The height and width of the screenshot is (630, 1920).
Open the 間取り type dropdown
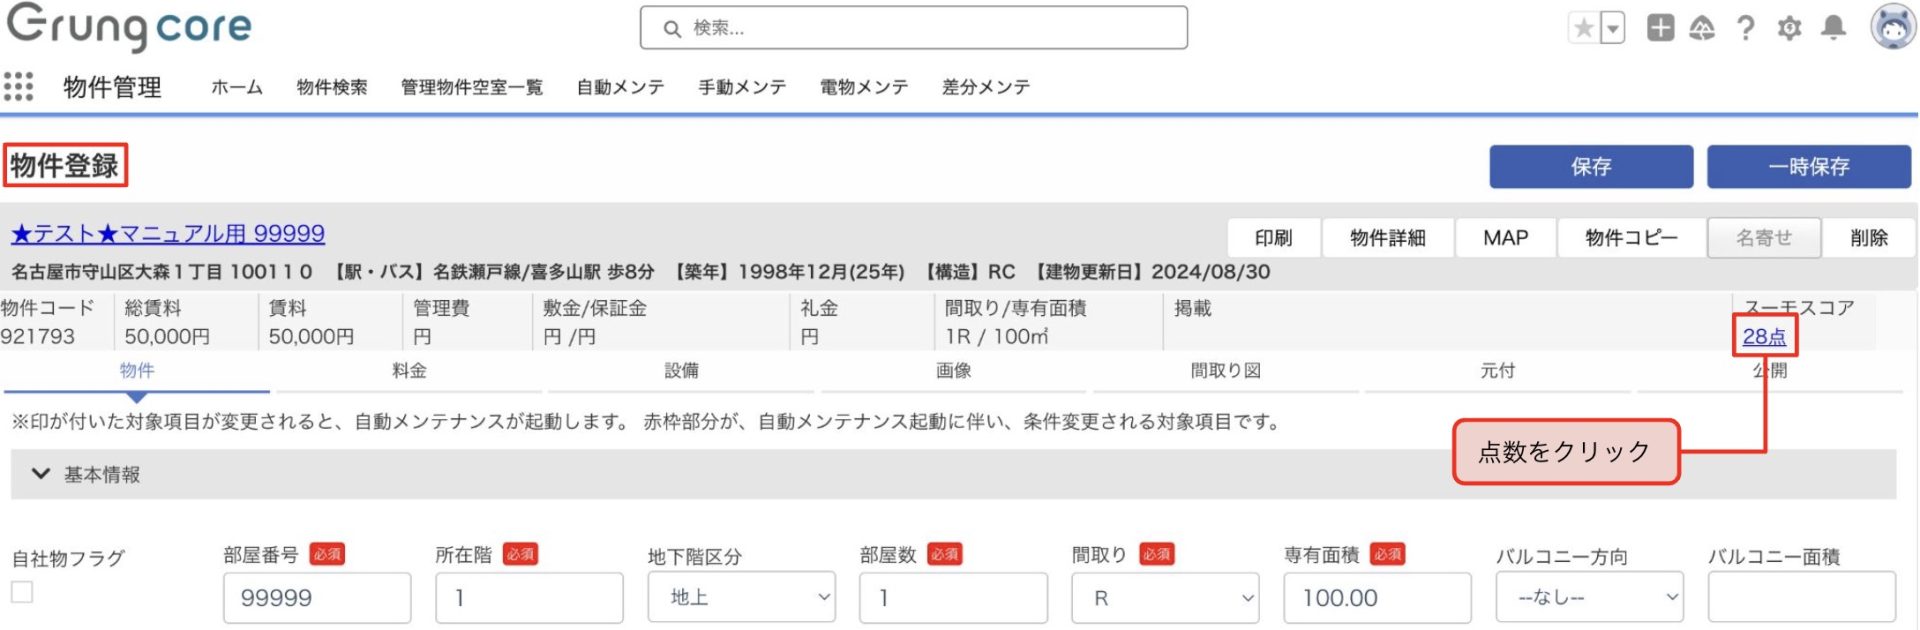1165,597
